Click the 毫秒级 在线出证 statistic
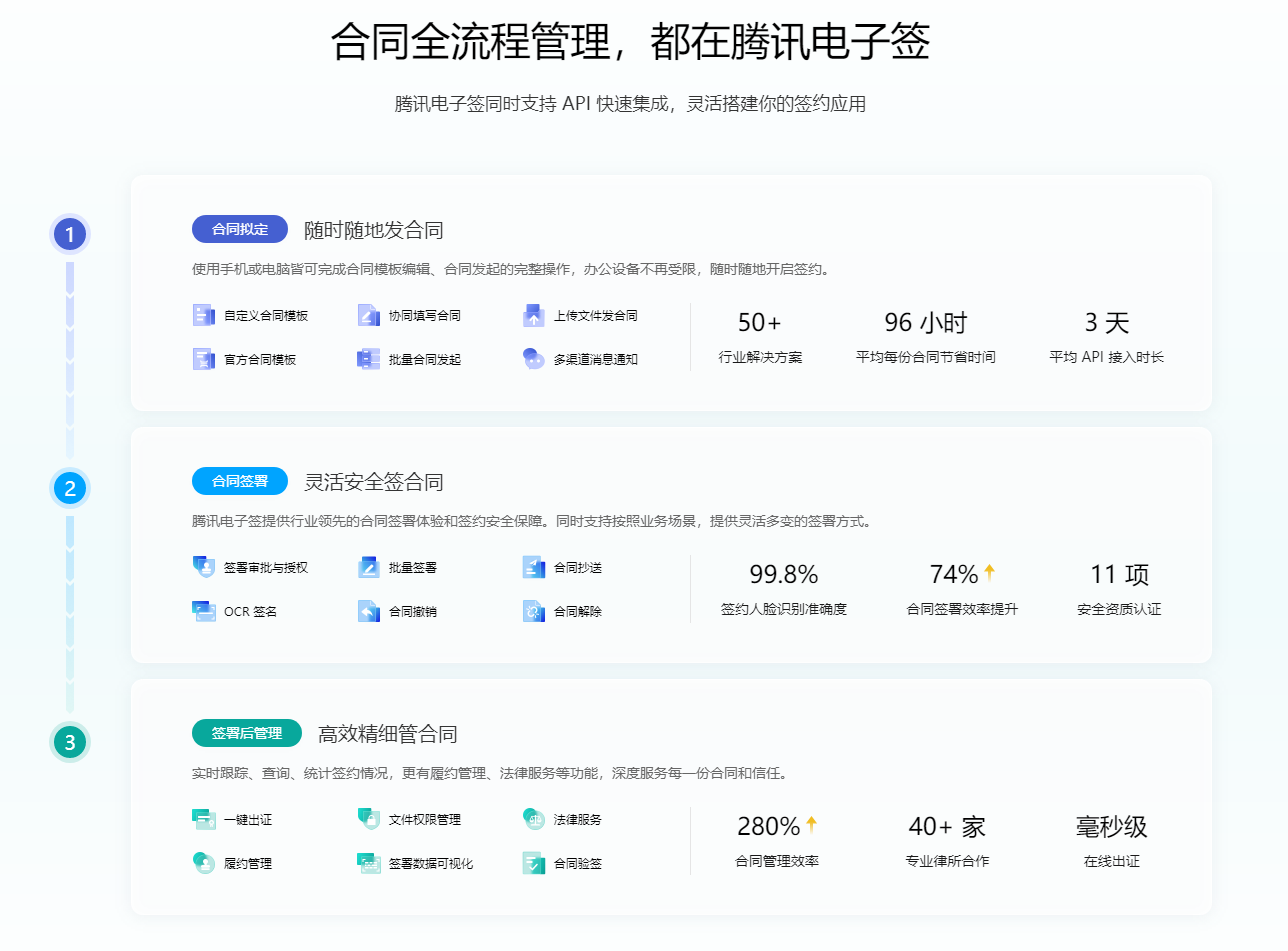Screen dimensions: 1288x951 (1112, 841)
